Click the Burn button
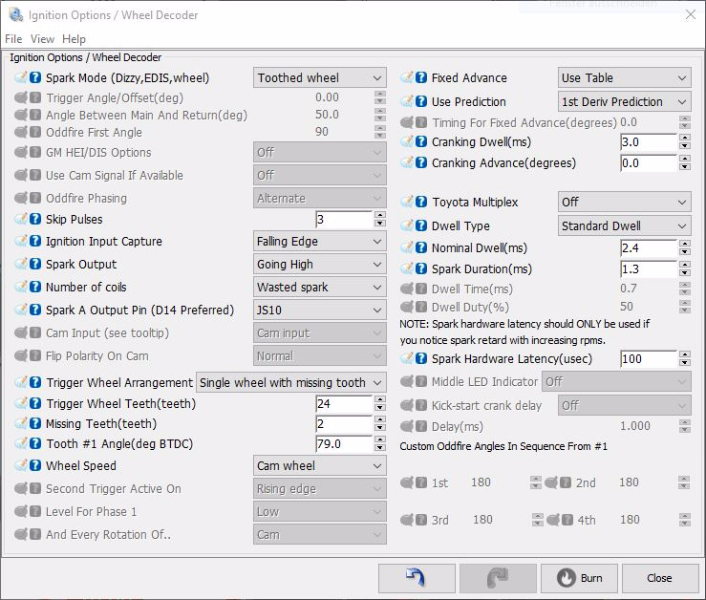706x600 pixels. pyautogui.click(x=578, y=578)
